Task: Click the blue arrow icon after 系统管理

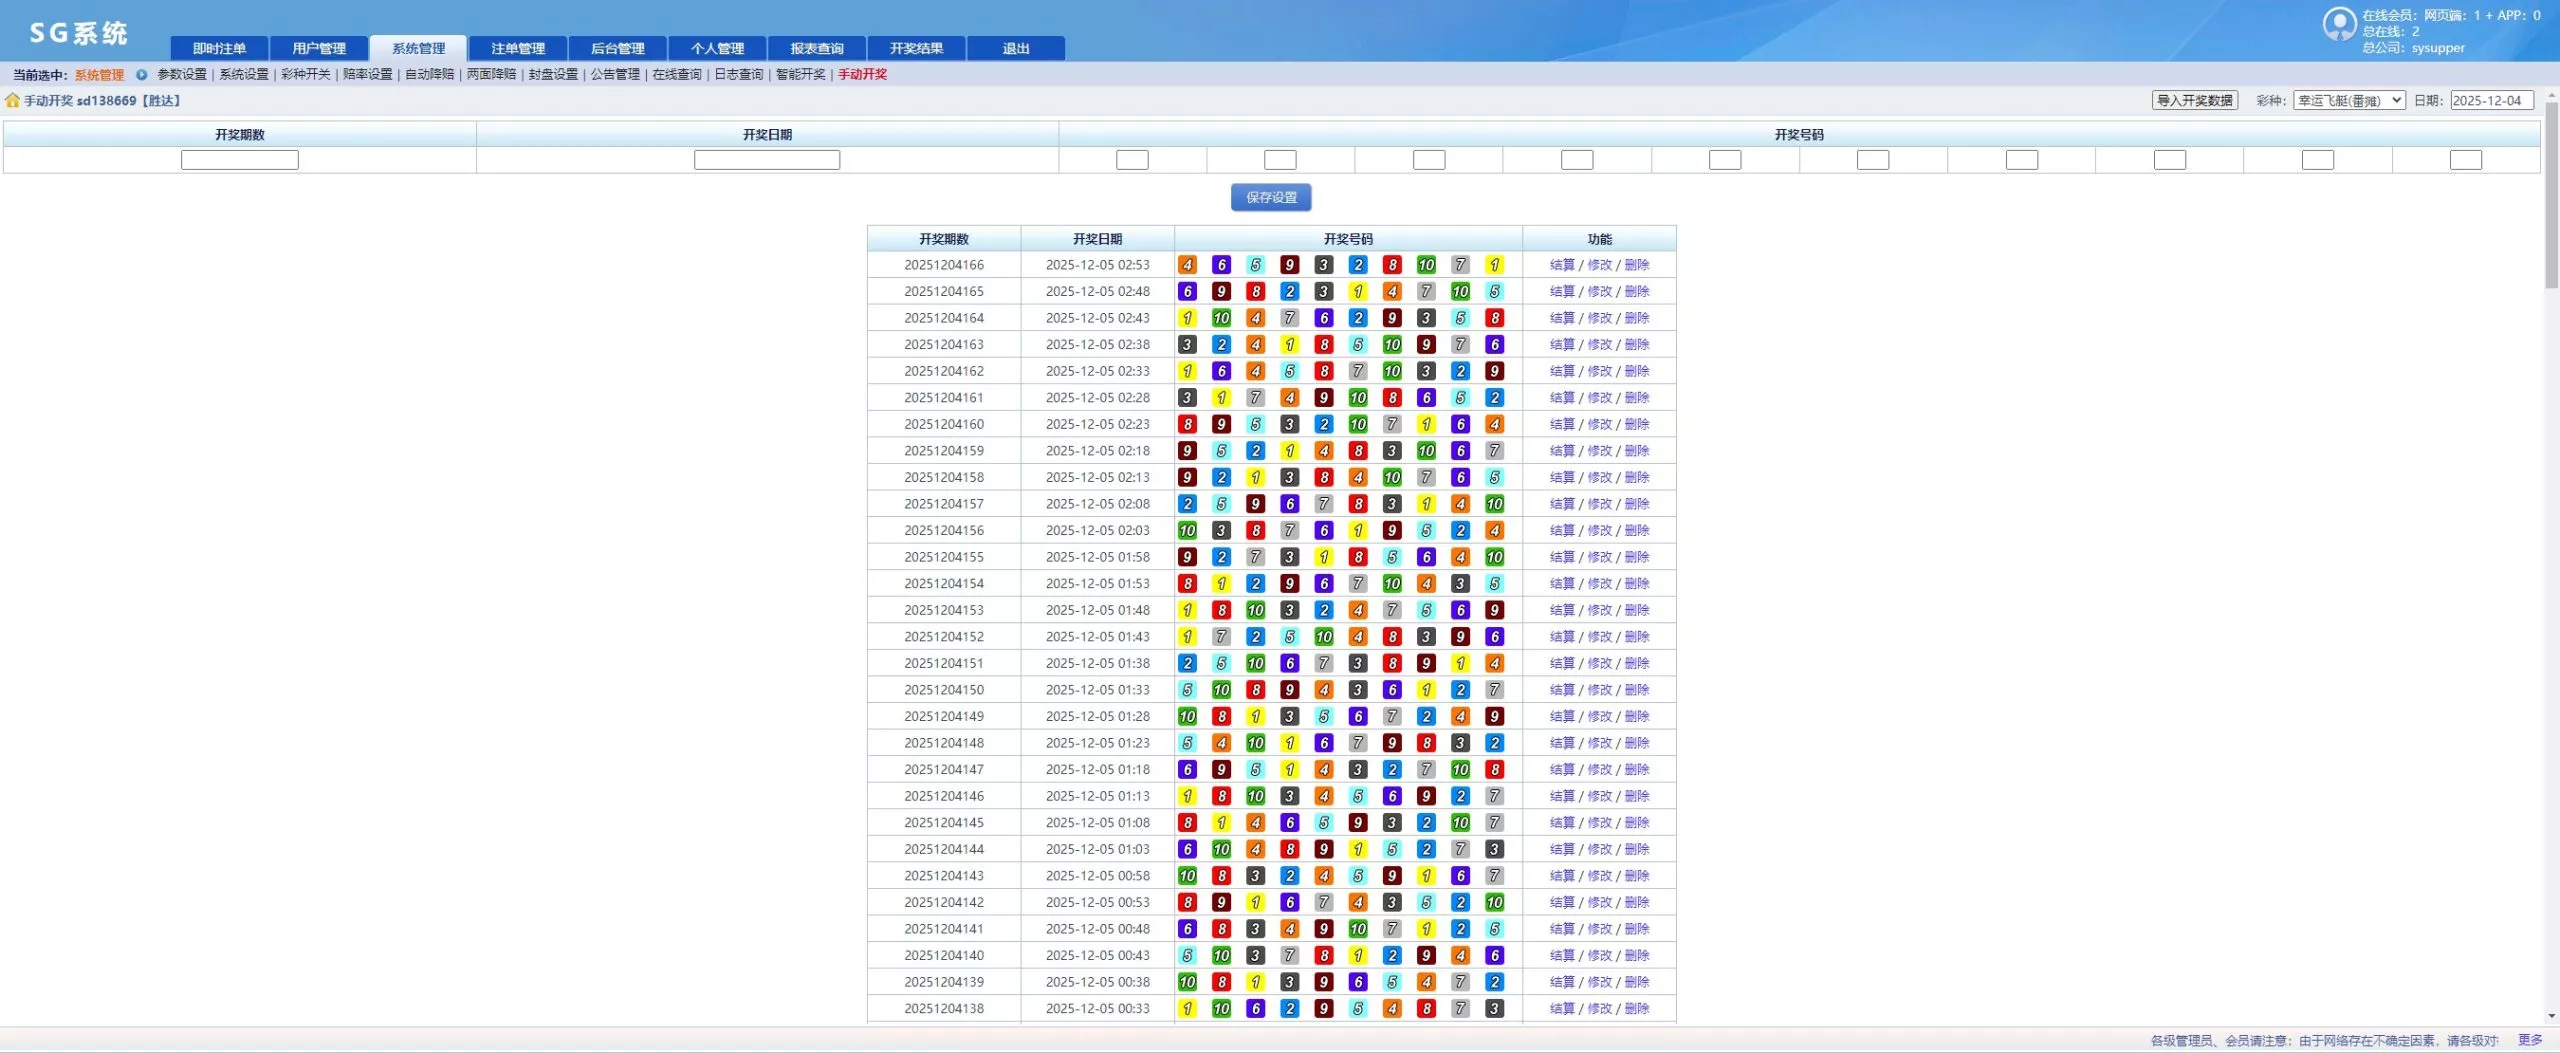Action: point(141,75)
